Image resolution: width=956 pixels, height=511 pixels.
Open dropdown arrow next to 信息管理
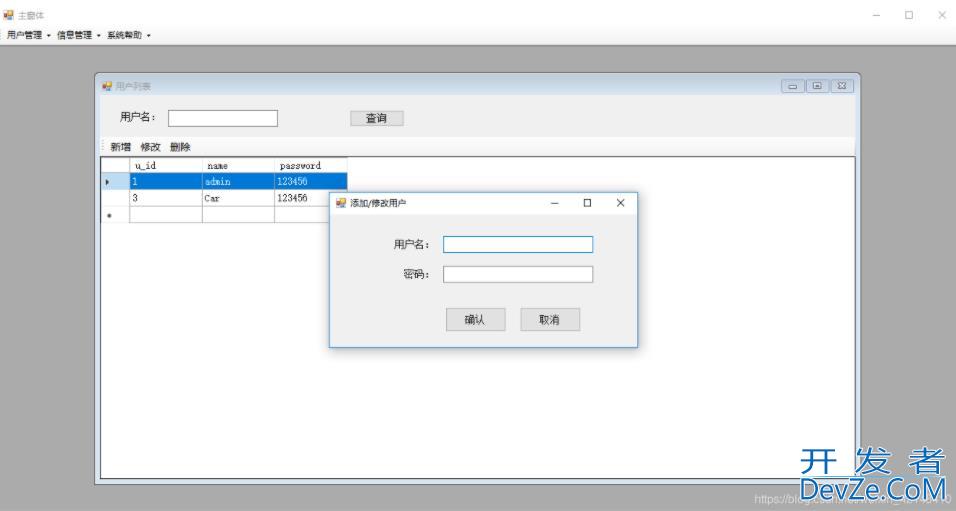[99, 36]
